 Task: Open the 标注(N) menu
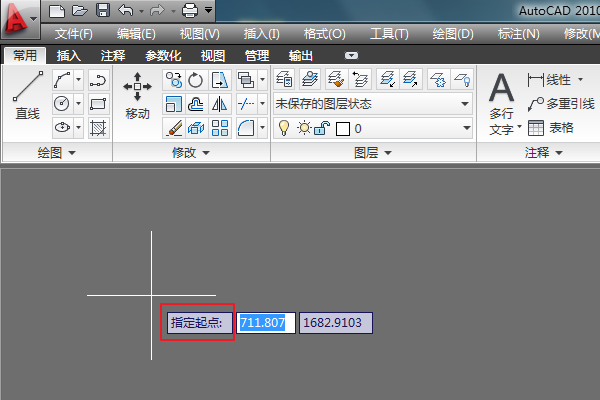518,34
